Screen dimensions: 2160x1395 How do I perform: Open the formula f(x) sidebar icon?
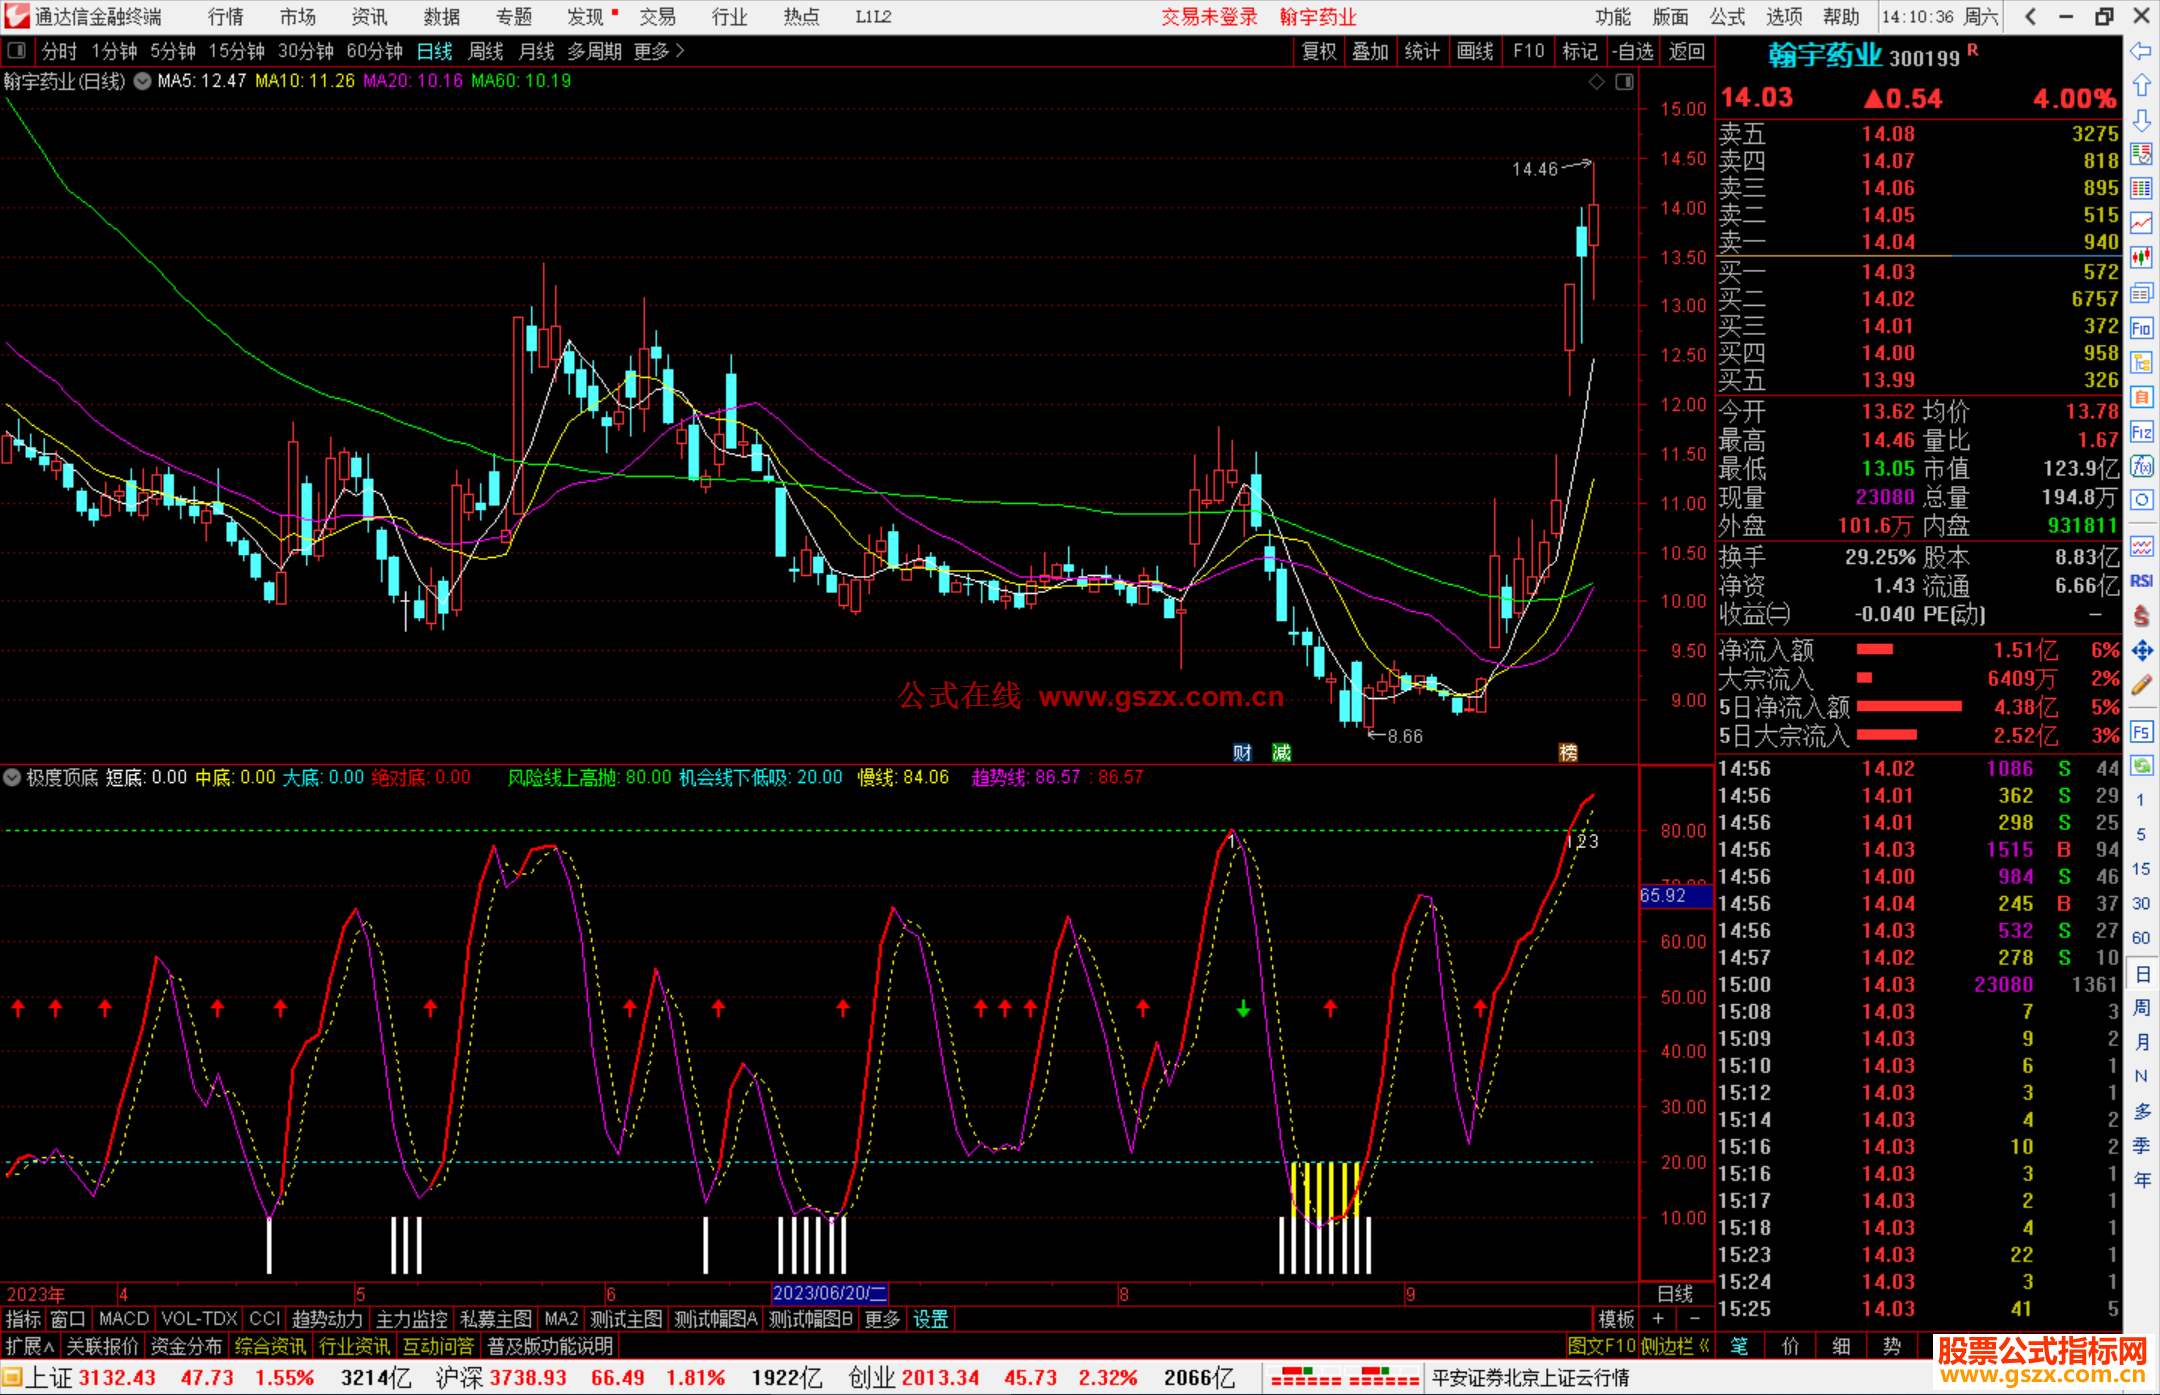click(2141, 467)
